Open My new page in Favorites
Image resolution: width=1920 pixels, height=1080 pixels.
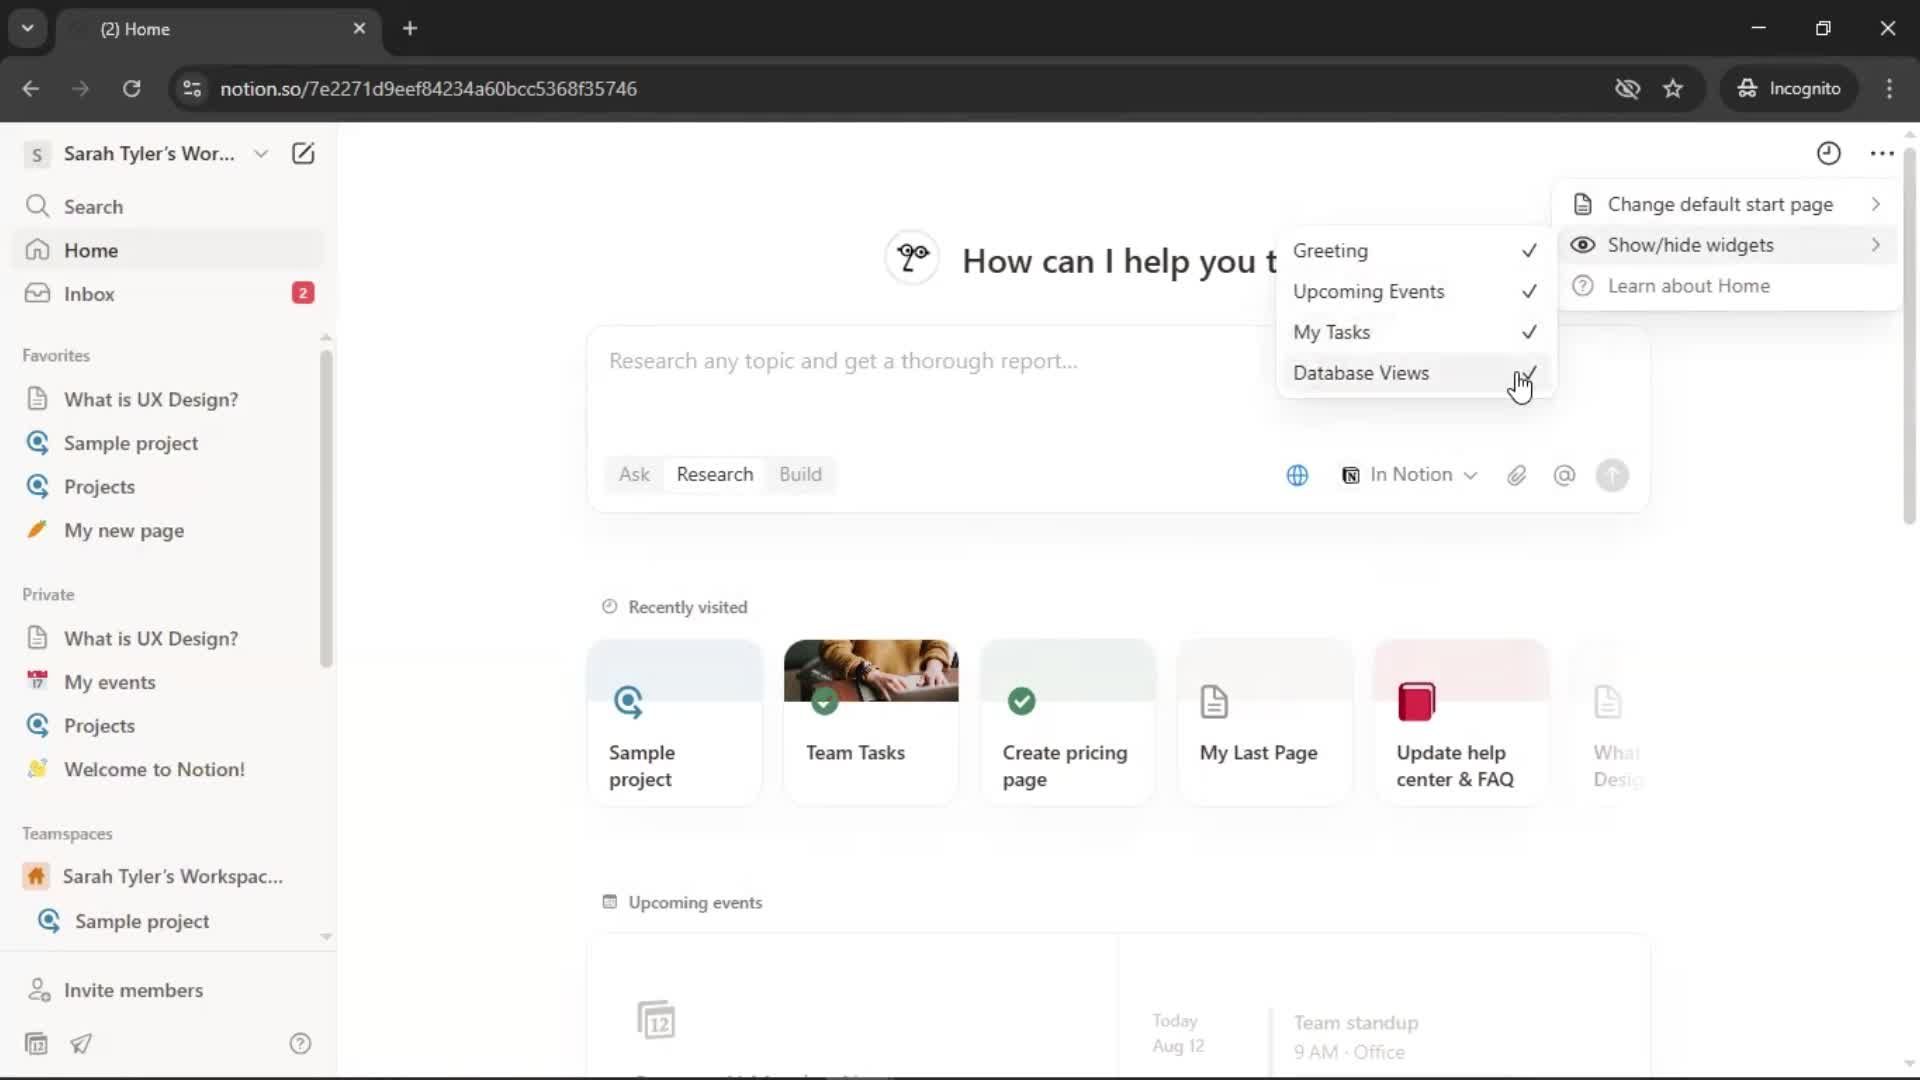[x=168, y=530]
